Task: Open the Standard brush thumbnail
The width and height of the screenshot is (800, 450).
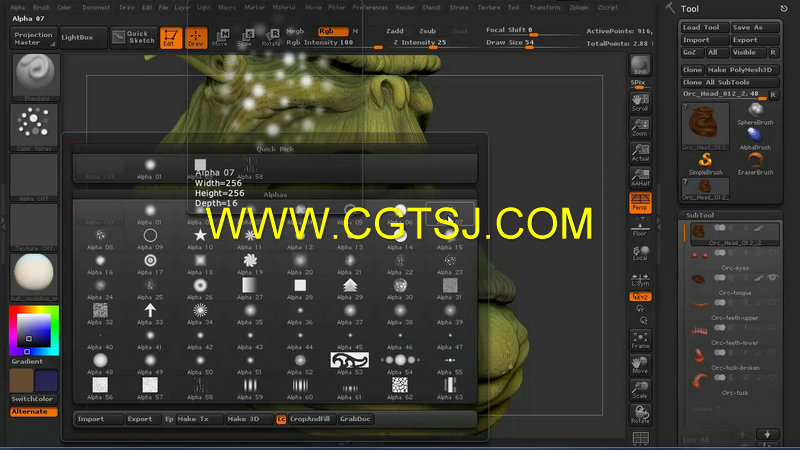Action: (x=35, y=78)
